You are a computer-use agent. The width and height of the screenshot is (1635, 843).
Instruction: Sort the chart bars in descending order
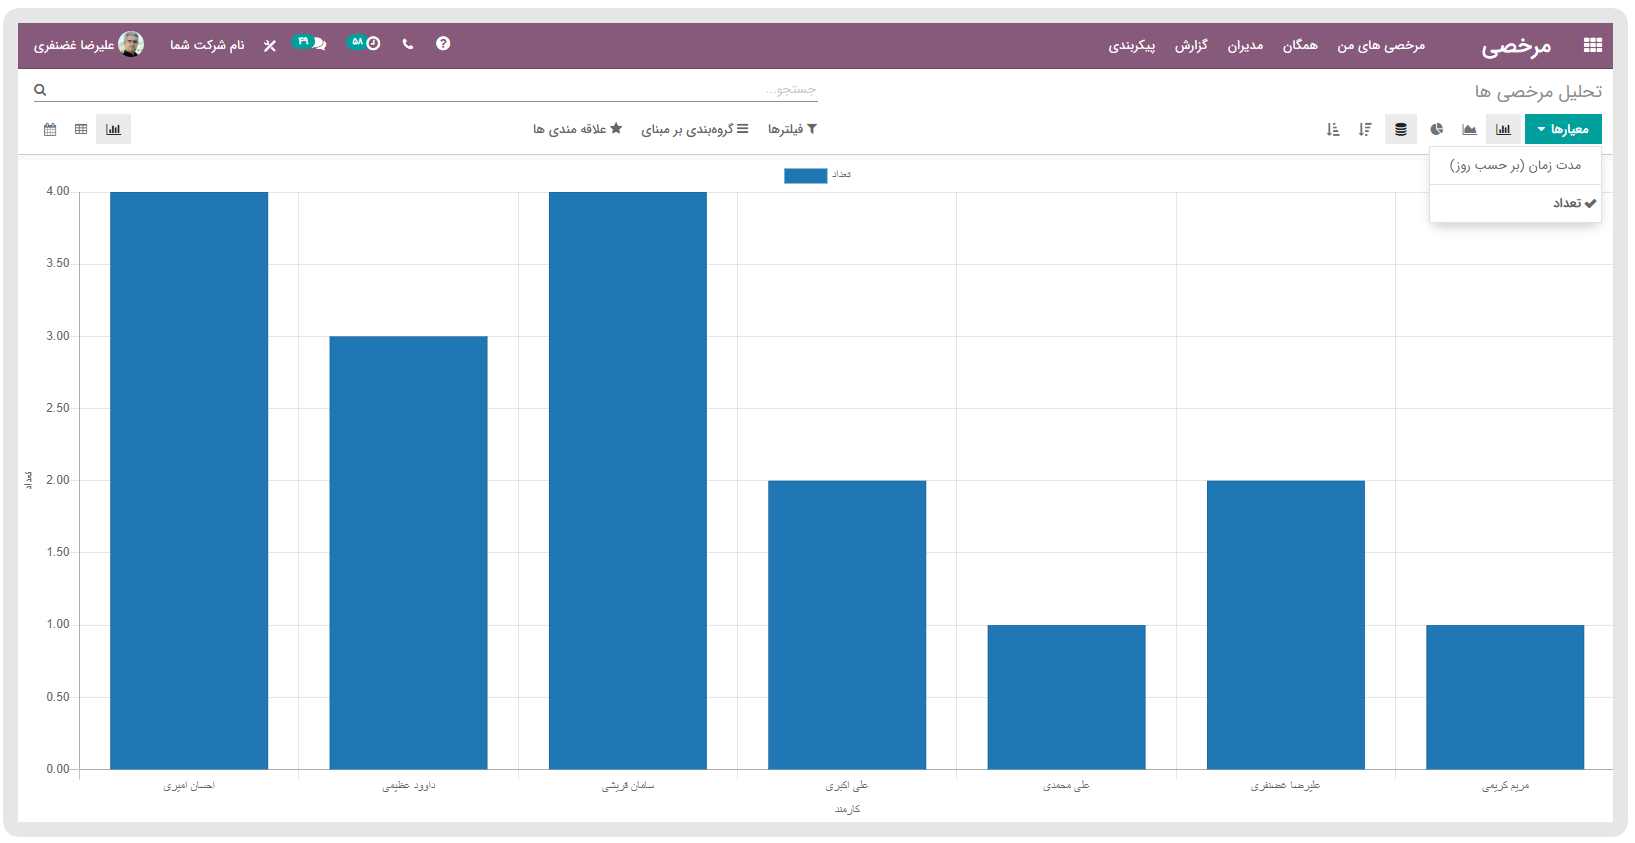pyautogui.click(x=1365, y=129)
